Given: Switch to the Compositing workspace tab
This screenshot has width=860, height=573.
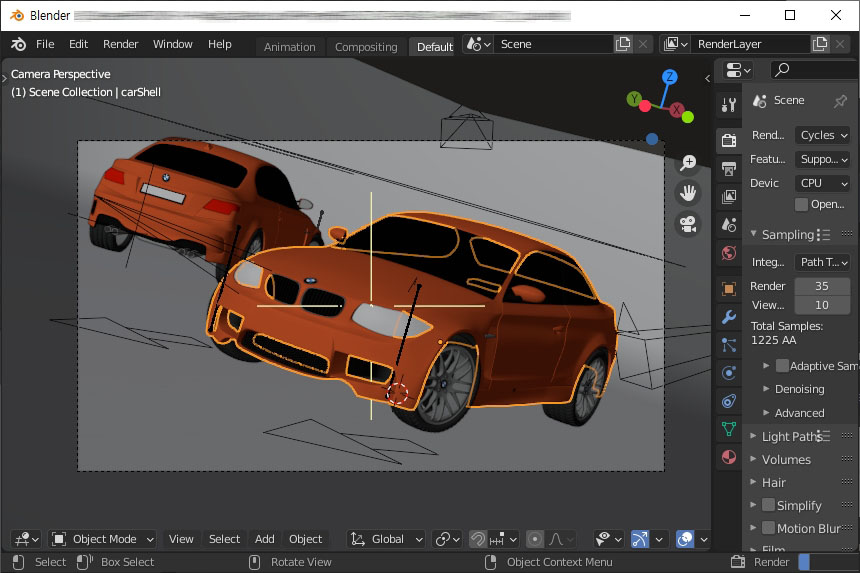Looking at the screenshot, I should tap(365, 47).
